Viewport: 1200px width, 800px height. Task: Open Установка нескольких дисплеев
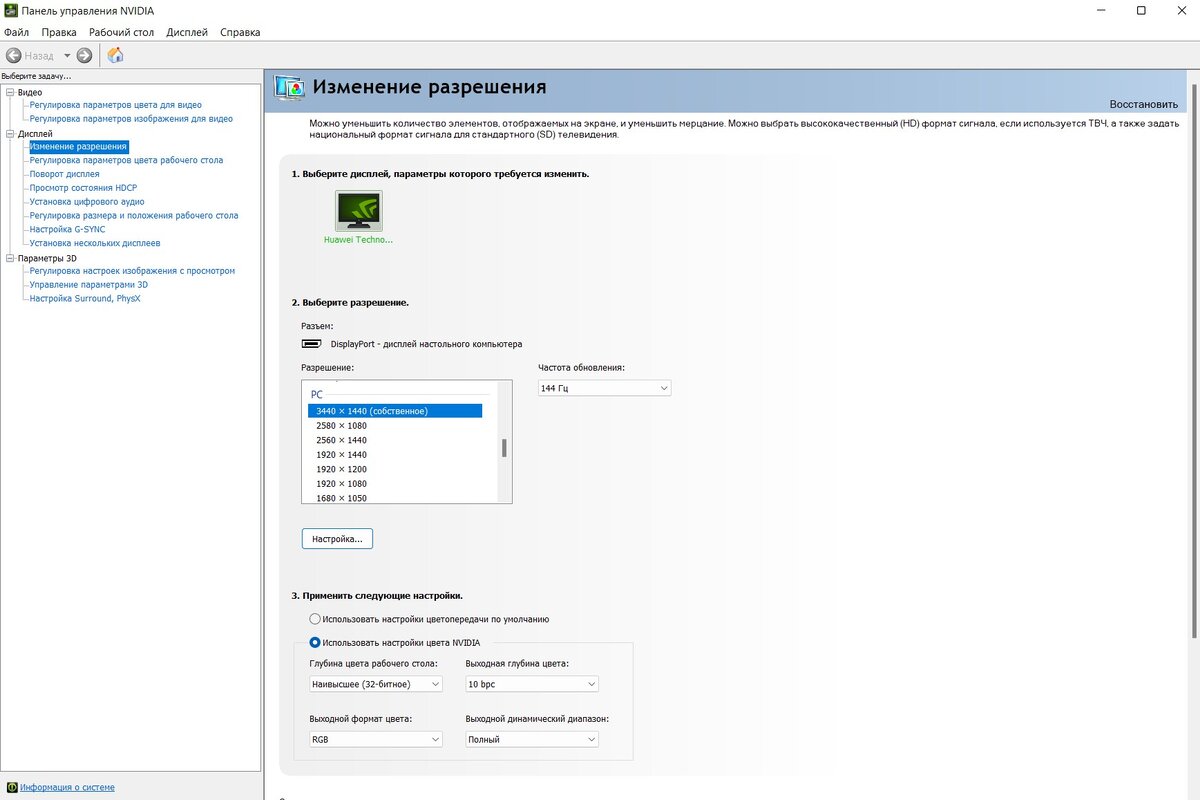pyautogui.click(x=95, y=243)
